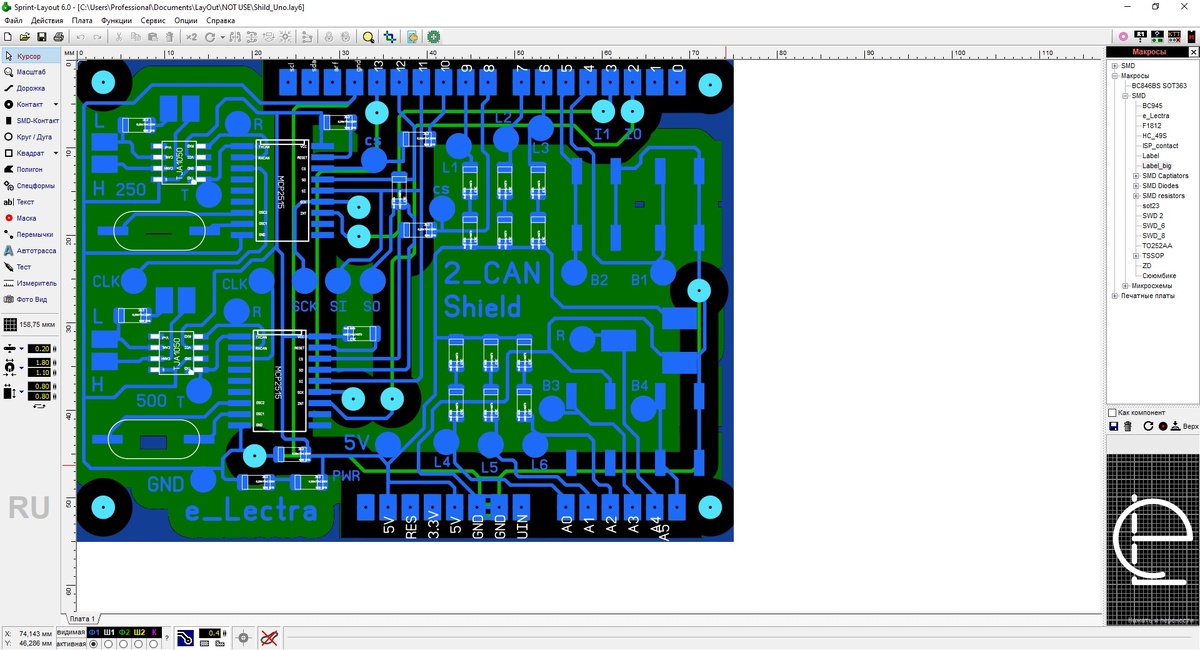Image resolution: width=1200 pixels, height=650 pixels.
Task: Select the SMD-Контакт tool
Action: [x=30, y=120]
